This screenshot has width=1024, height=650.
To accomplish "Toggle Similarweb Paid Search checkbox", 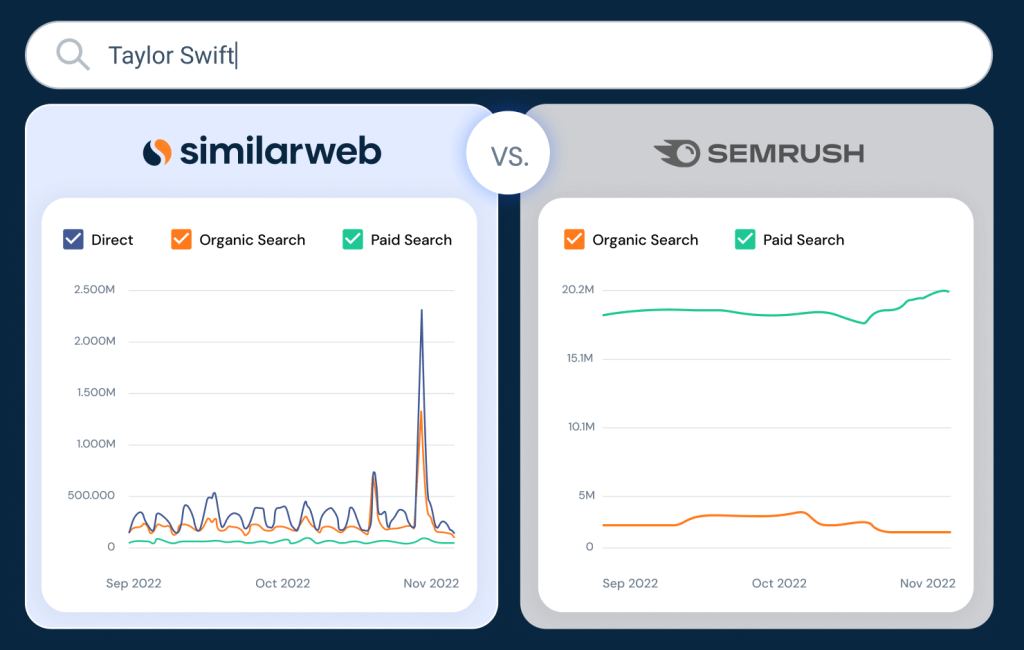I will tap(353, 239).
